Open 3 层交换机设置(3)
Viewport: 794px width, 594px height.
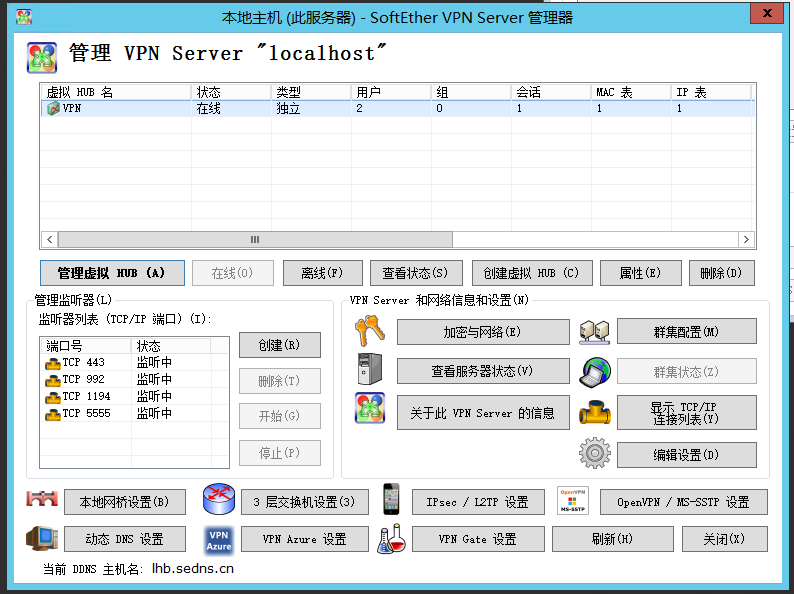[305, 502]
